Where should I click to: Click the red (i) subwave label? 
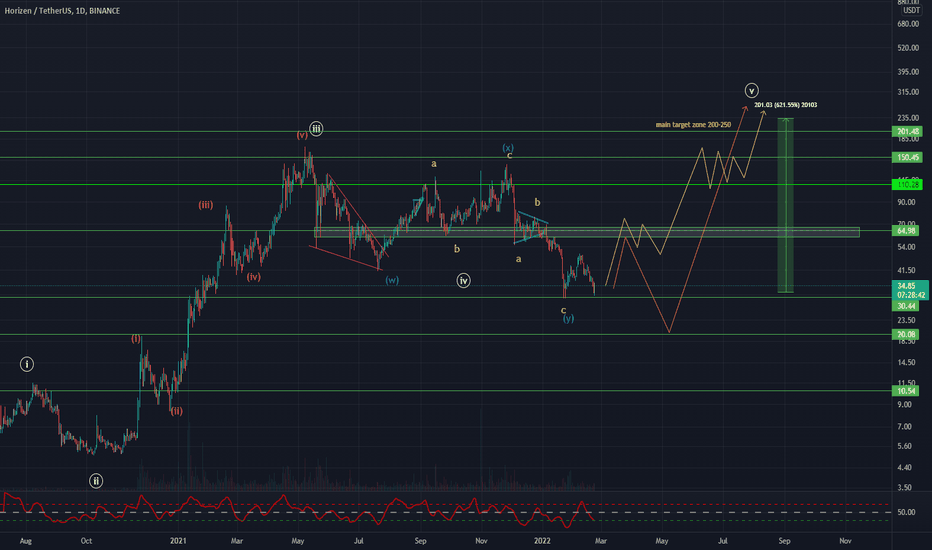point(136,339)
